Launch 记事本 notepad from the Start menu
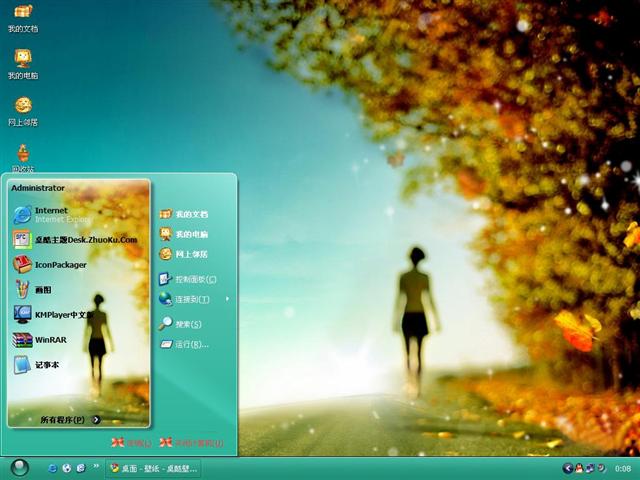This screenshot has height=480, width=640. pos(36,364)
